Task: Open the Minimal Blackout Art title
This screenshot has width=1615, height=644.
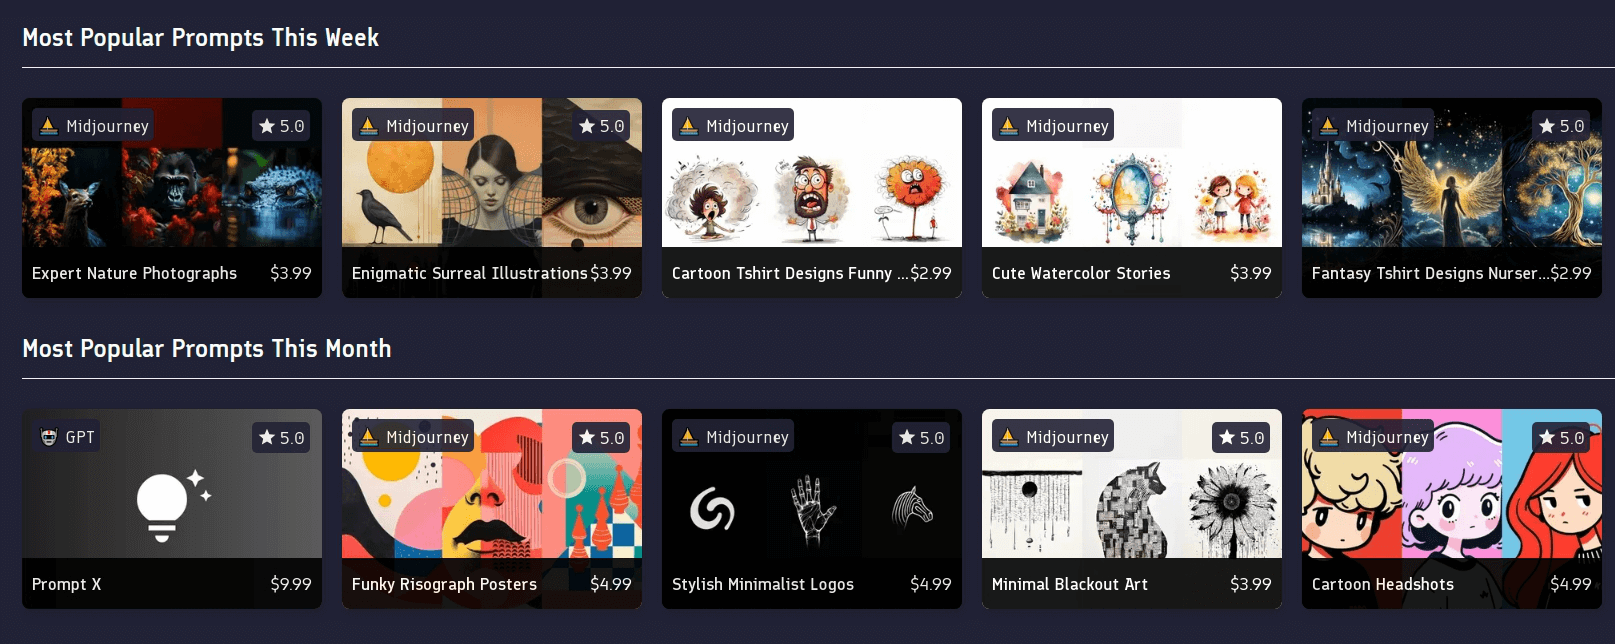Action: click(1070, 584)
